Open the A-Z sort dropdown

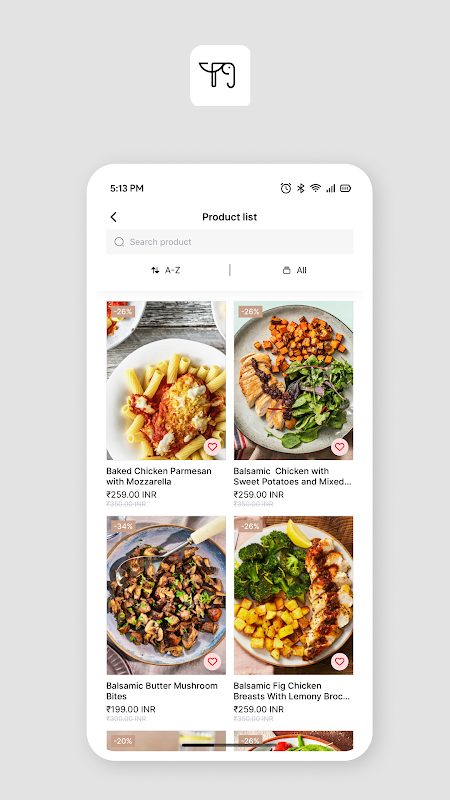[166, 270]
